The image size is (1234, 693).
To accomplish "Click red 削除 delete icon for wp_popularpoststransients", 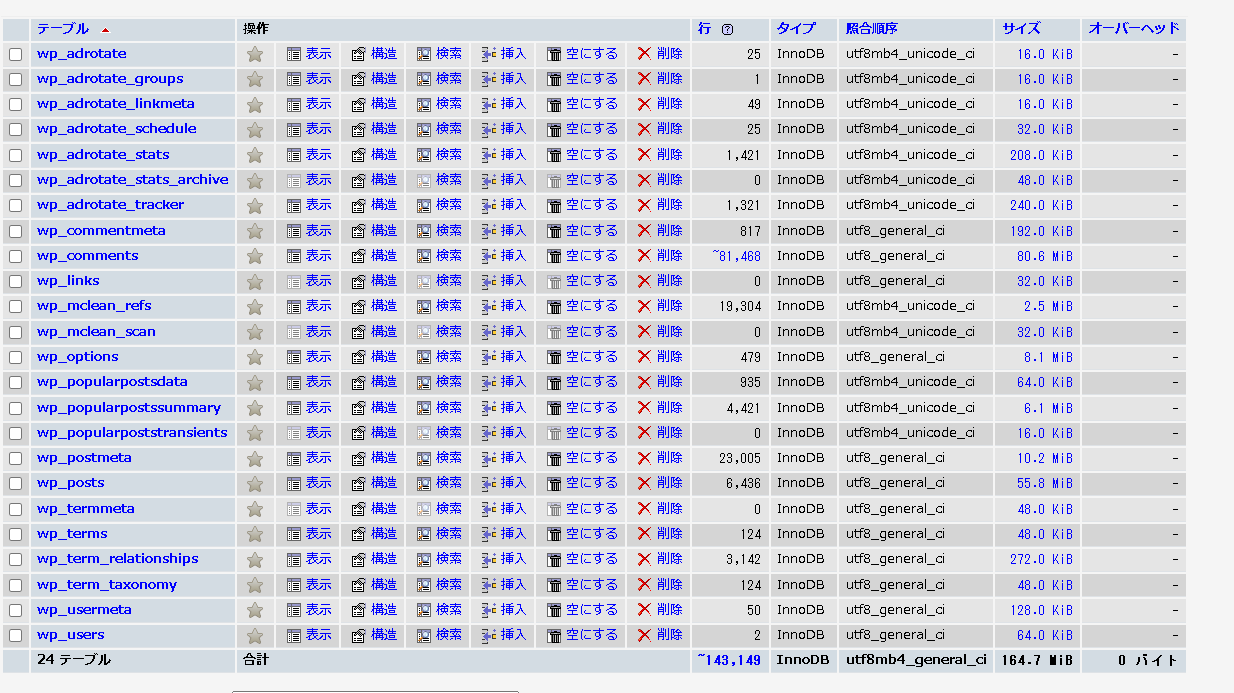I will [x=645, y=433].
